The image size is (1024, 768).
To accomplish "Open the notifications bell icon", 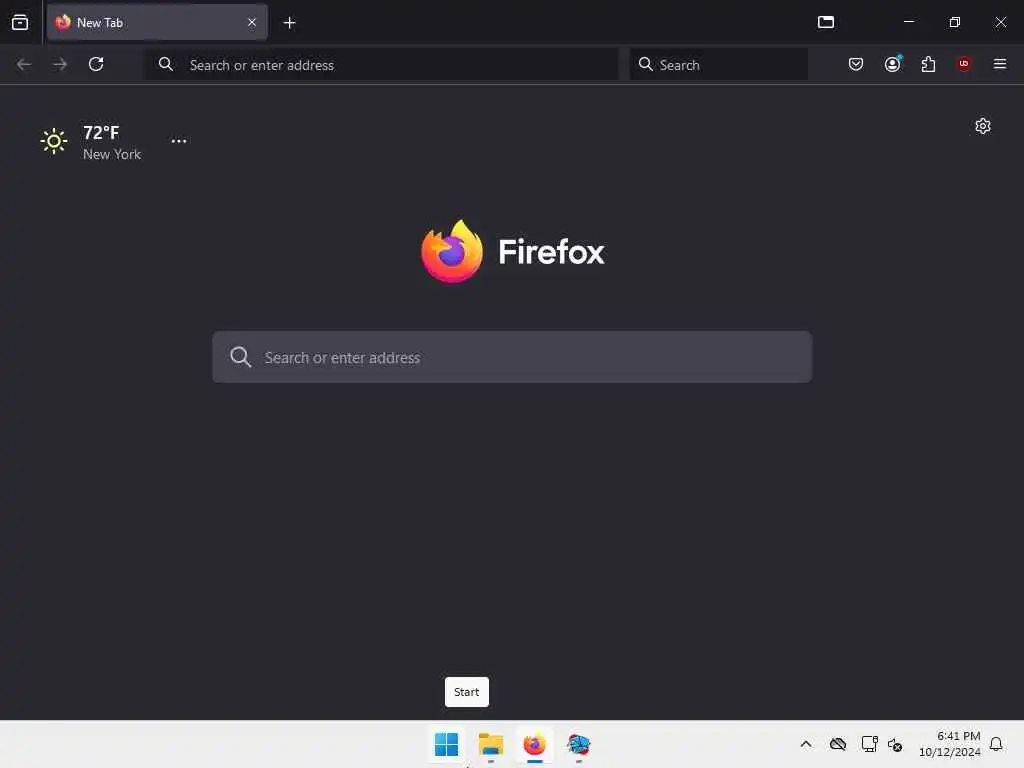I will [x=997, y=744].
